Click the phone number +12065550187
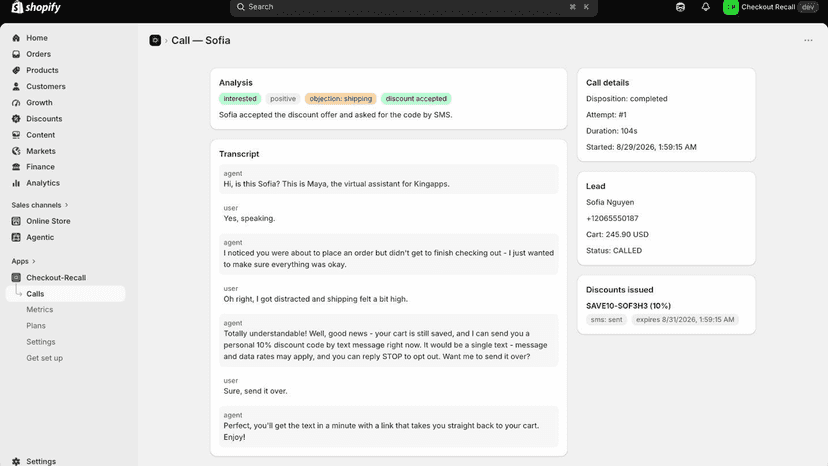The image size is (828, 466). point(612,218)
